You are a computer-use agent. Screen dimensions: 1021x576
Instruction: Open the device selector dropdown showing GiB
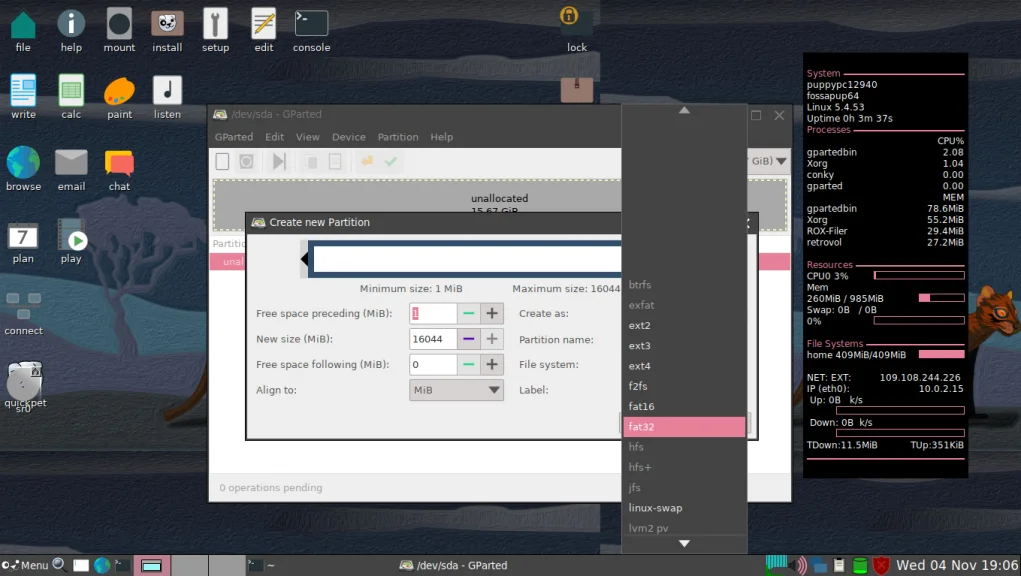768,161
